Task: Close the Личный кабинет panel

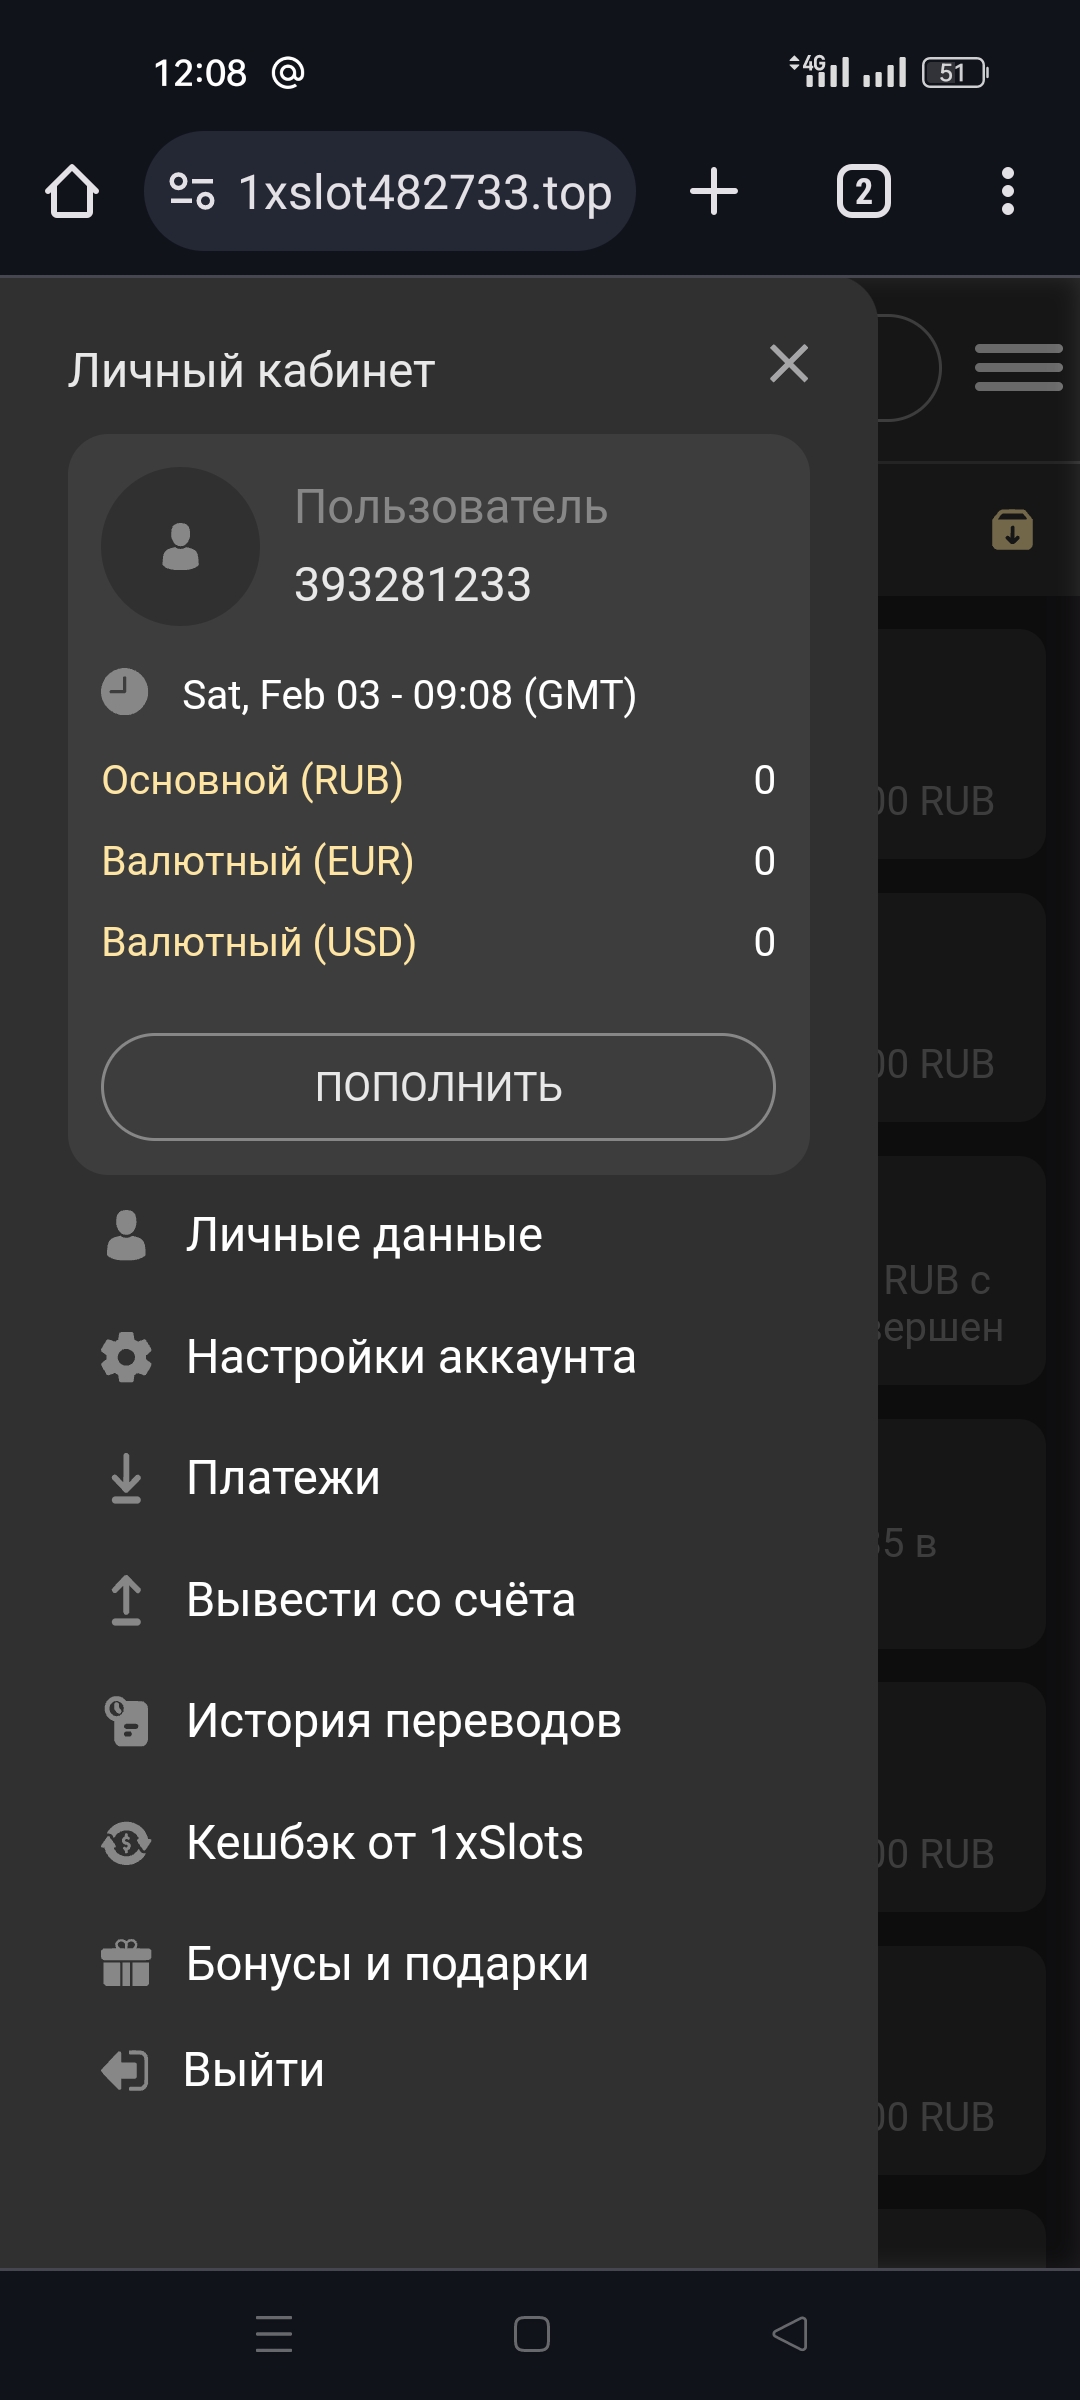Action: pos(789,364)
